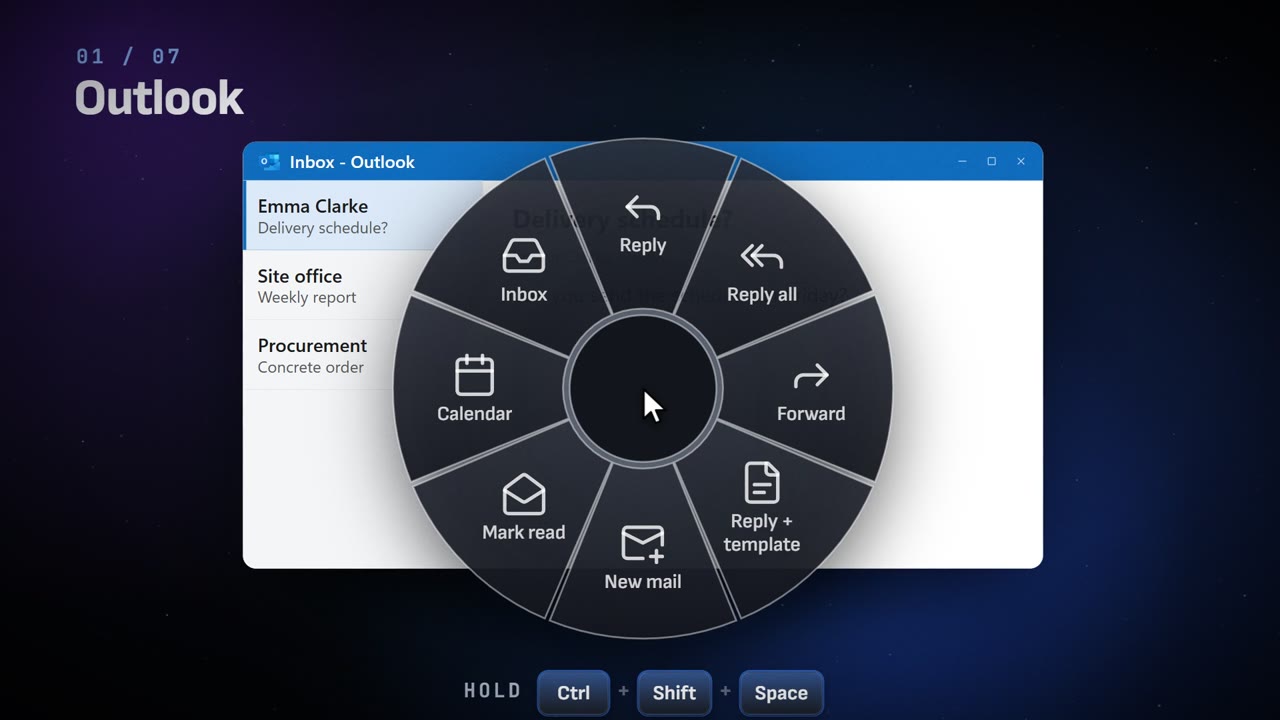The width and height of the screenshot is (1280, 720).
Task: Open the Procurement Concrete order email
Action: tap(320, 355)
